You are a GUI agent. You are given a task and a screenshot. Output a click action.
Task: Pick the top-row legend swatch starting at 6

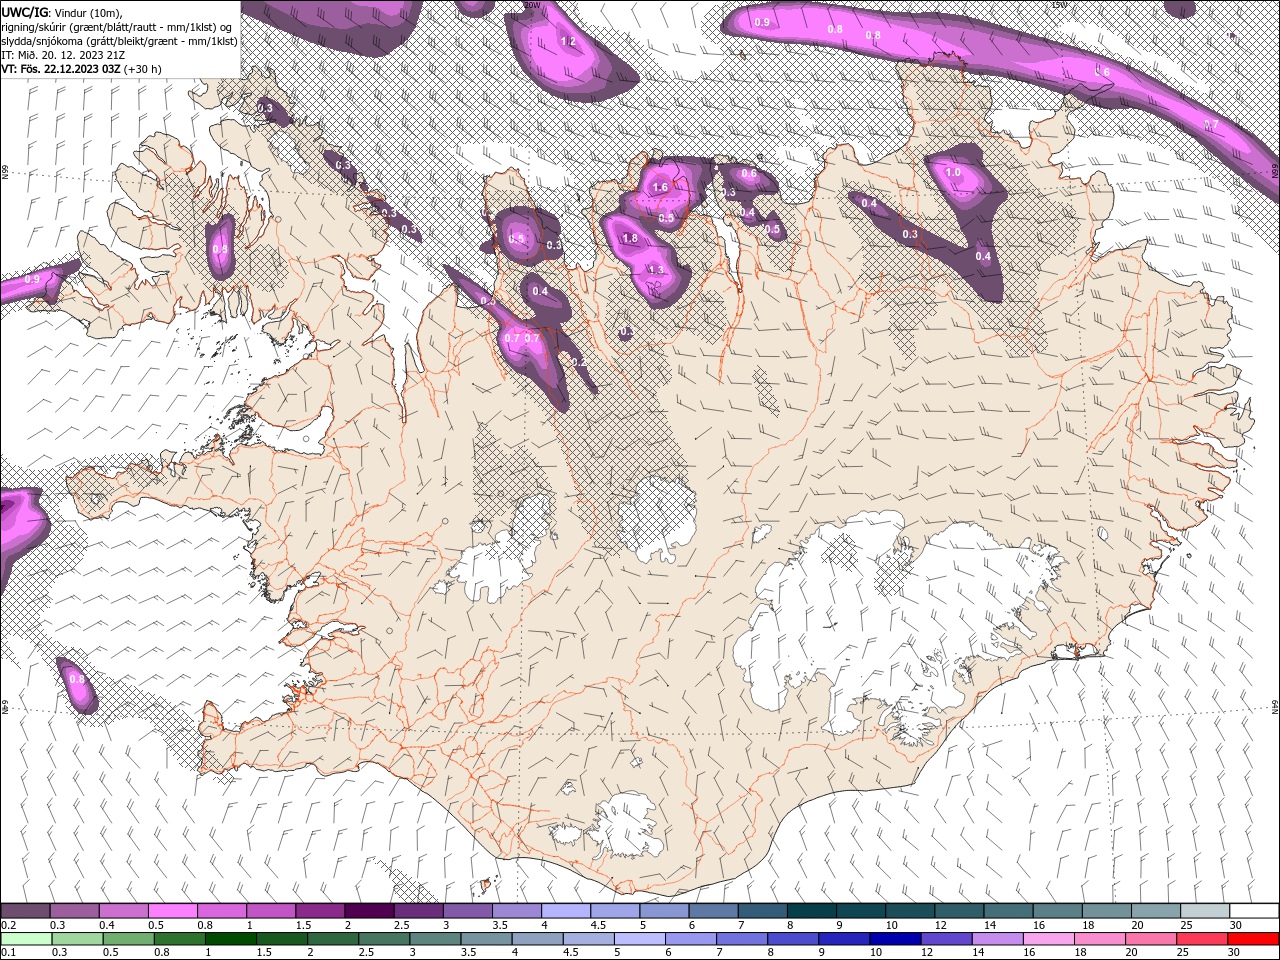coord(713,911)
